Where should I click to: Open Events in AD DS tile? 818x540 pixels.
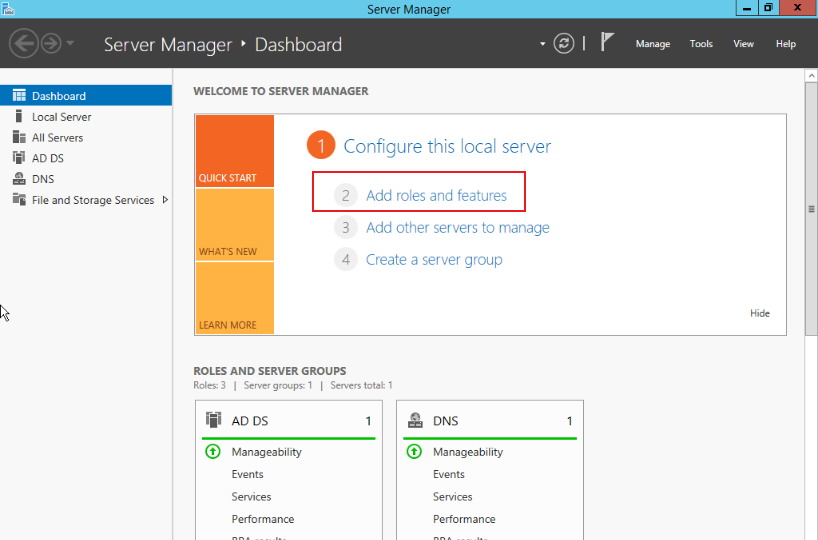(247, 474)
